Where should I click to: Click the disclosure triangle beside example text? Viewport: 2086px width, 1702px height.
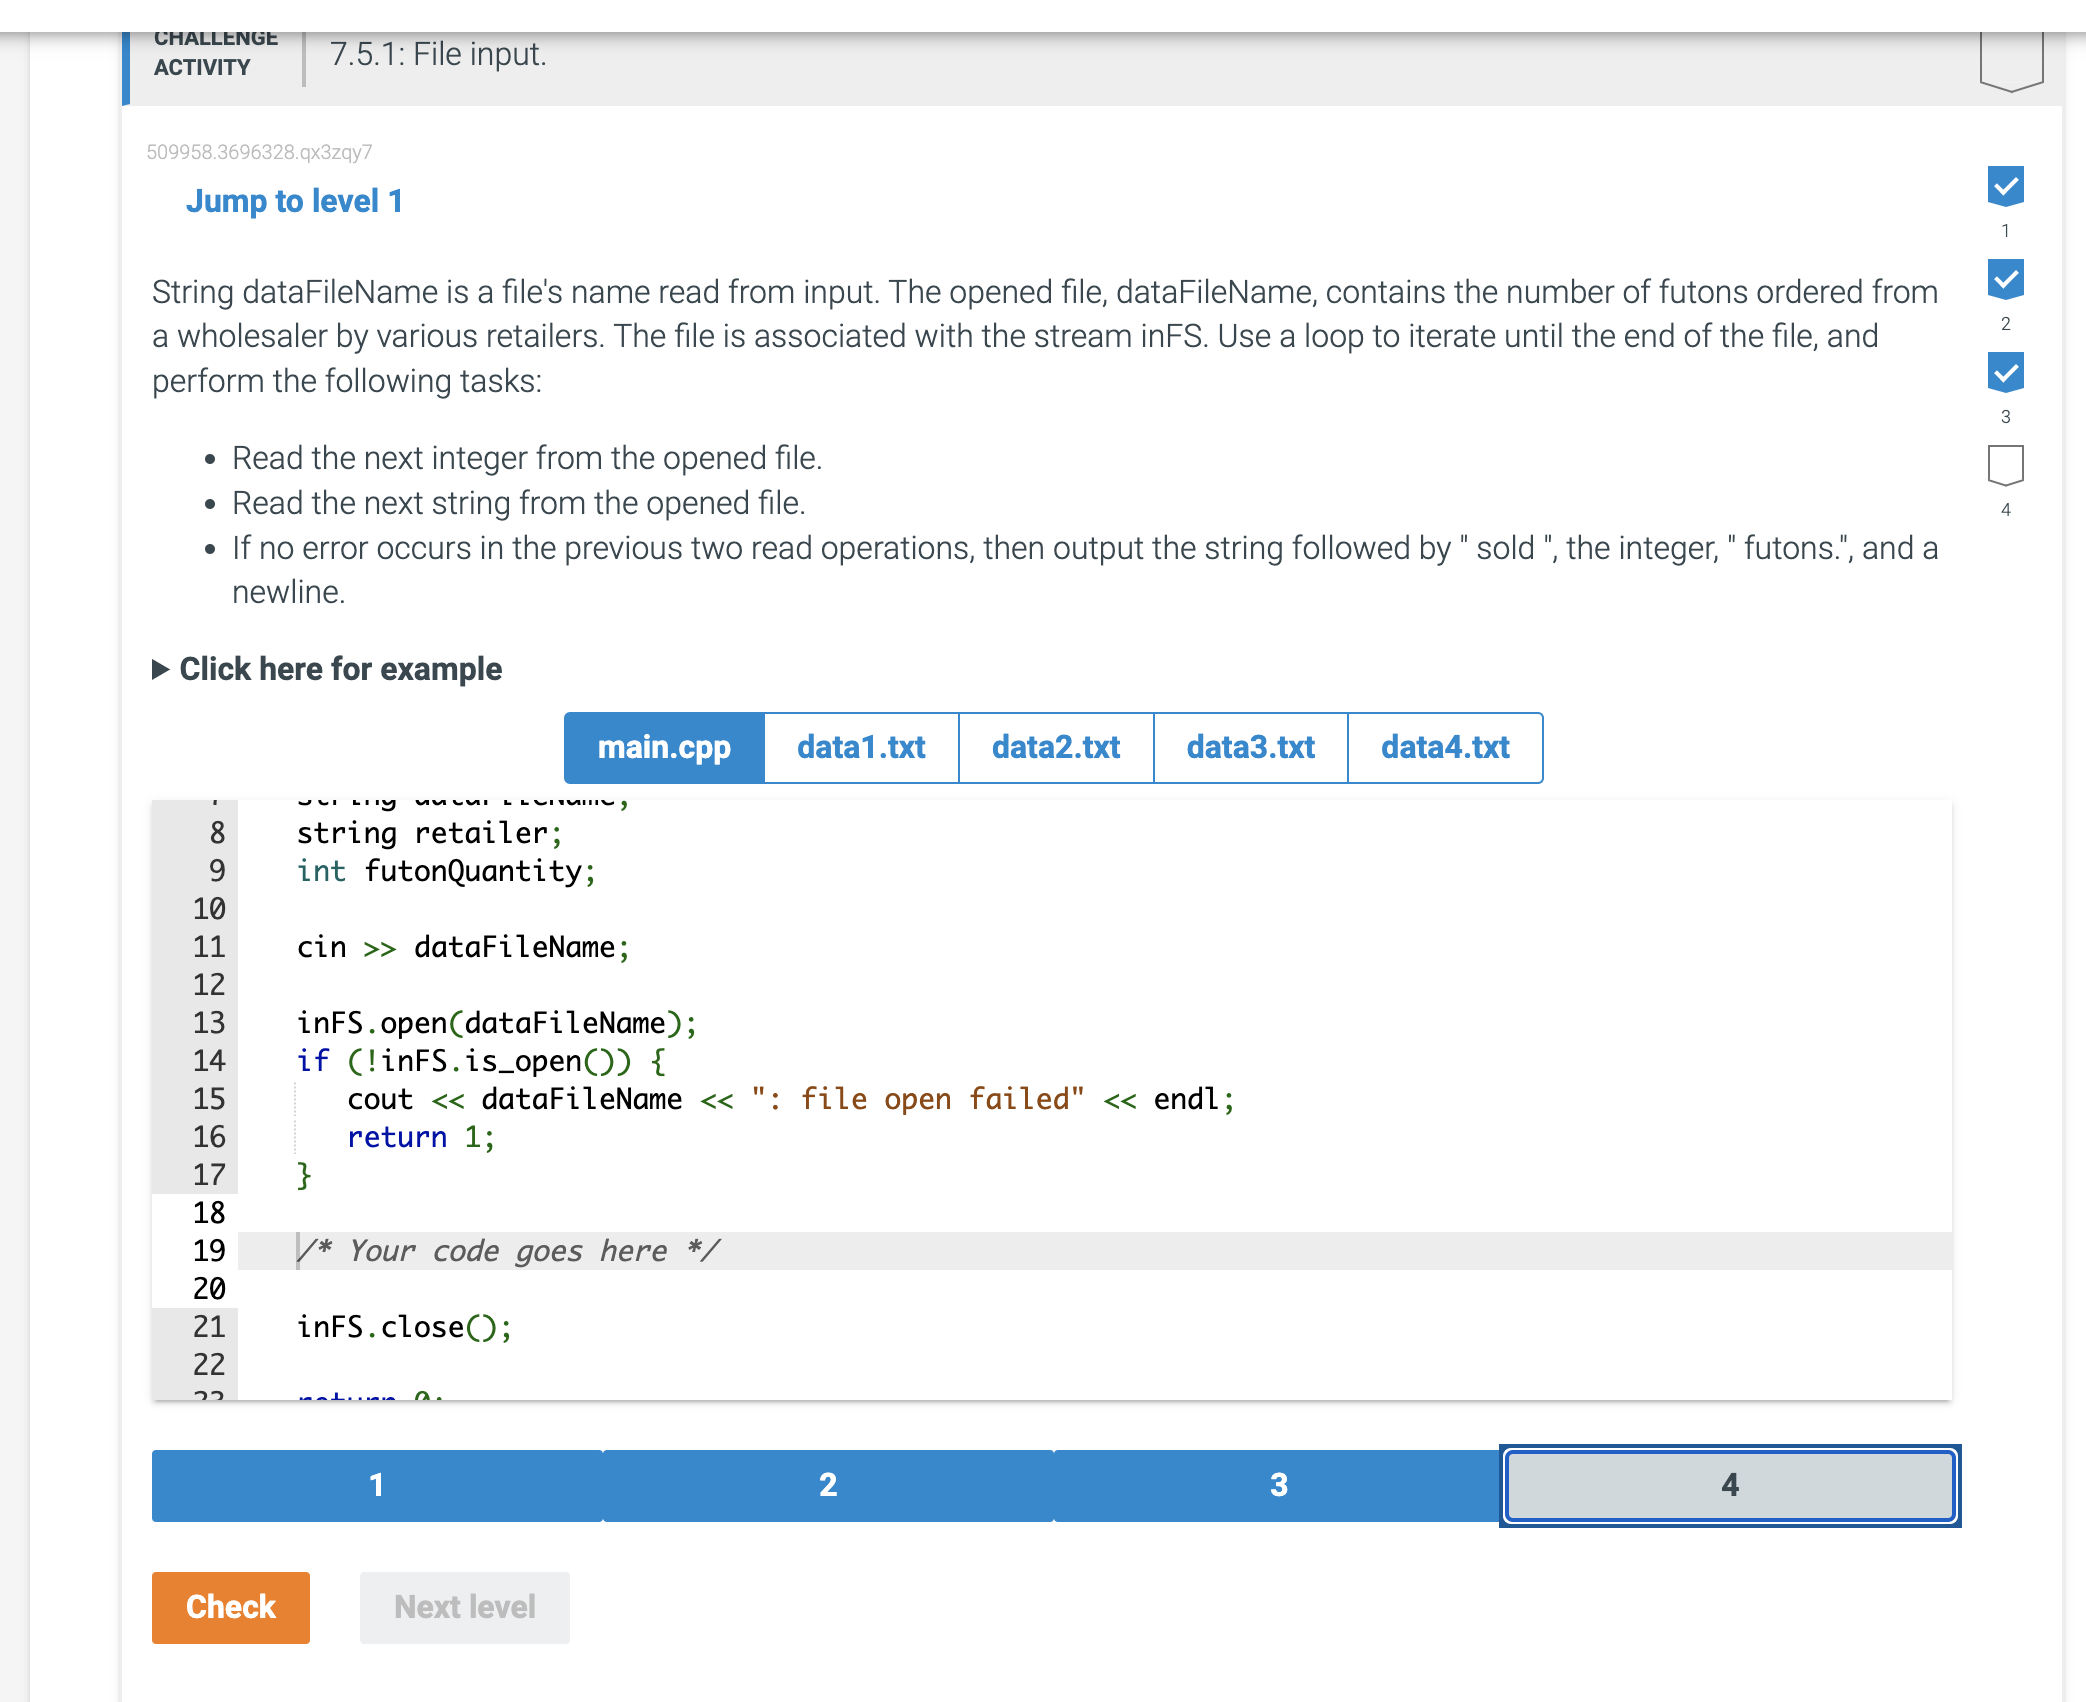point(160,669)
